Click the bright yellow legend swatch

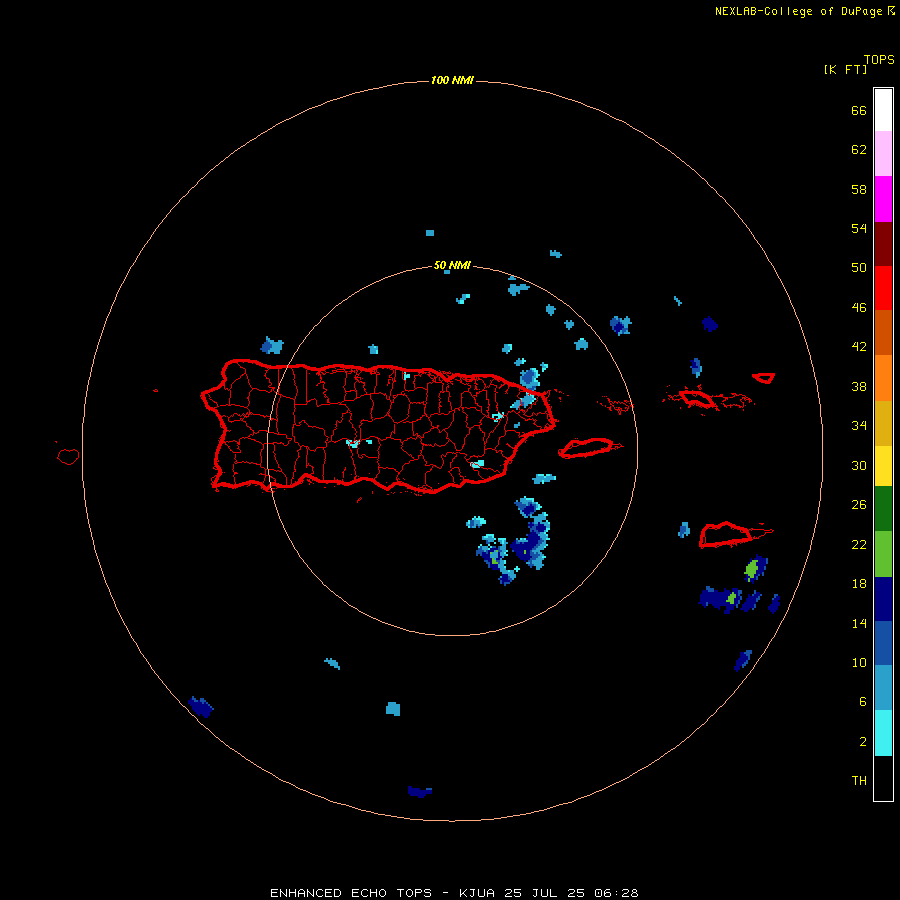coord(883,466)
